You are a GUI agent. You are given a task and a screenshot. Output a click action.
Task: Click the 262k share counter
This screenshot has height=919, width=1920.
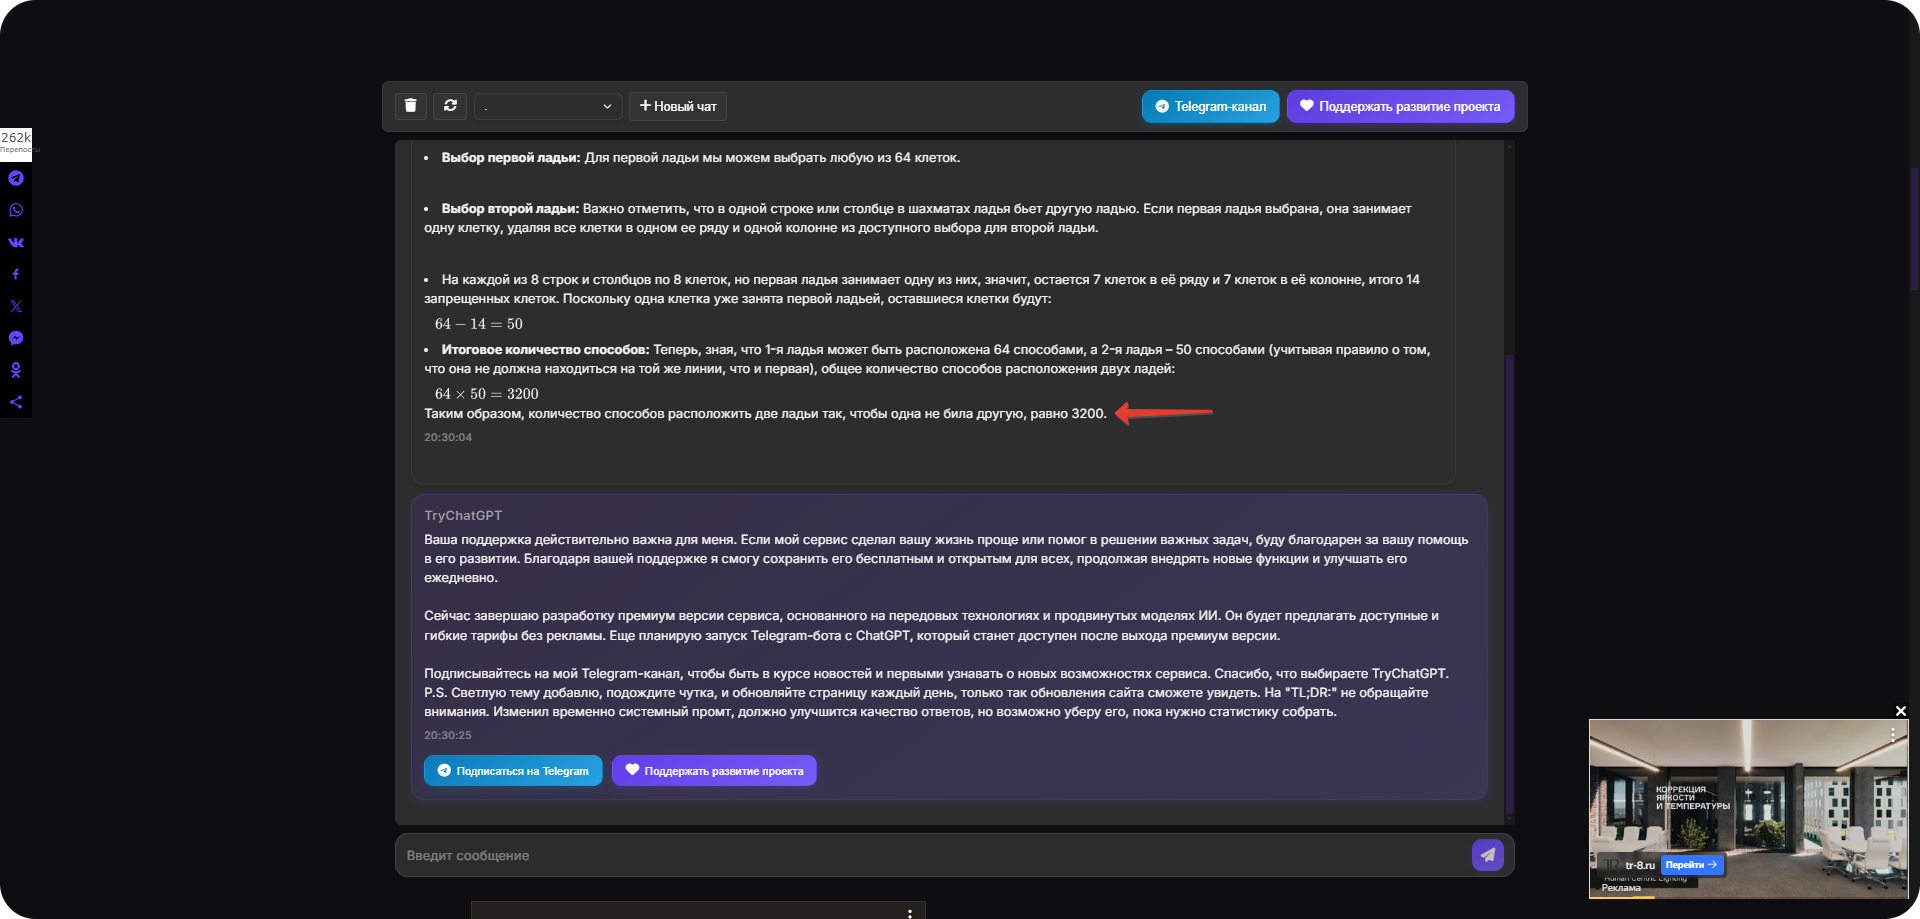click(16, 143)
